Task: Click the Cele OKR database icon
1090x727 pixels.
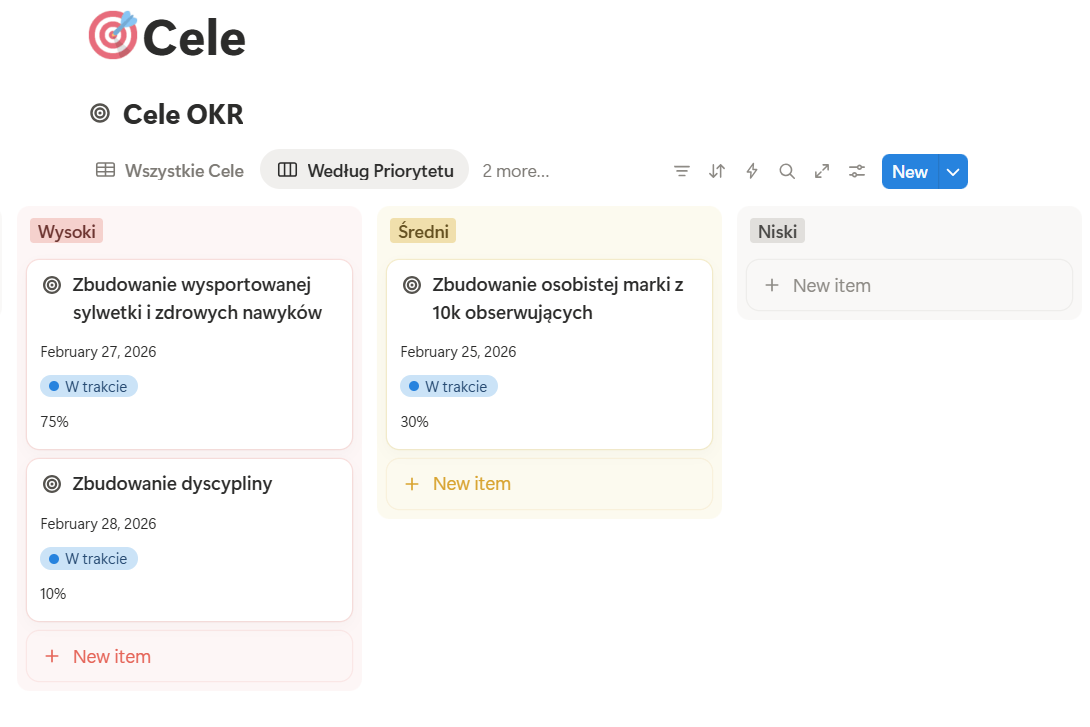Action: [x=100, y=114]
